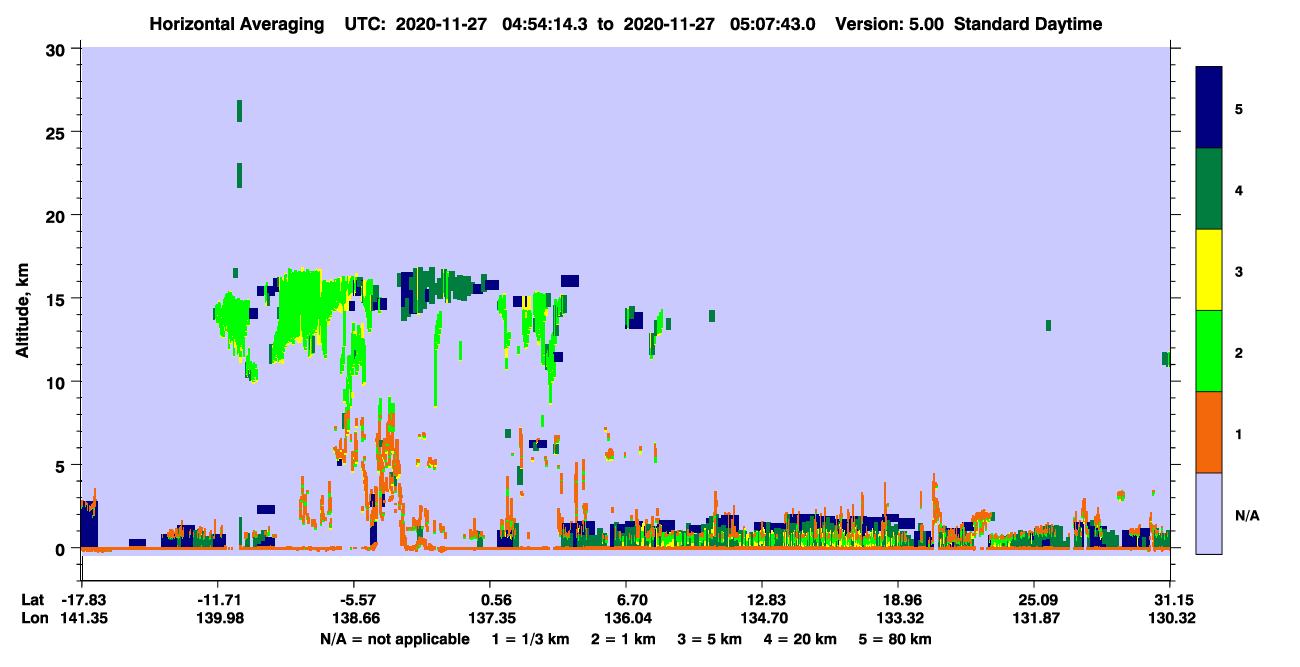Click longitude value 139.98
The height and width of the screenshot is (667, 1300).
pos(218,619)
